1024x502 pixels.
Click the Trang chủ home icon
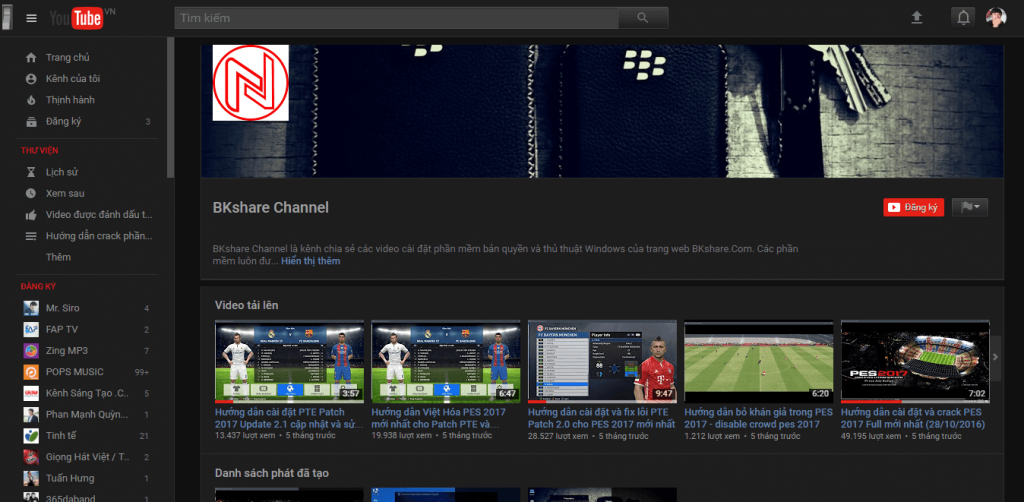click(31, 57)
